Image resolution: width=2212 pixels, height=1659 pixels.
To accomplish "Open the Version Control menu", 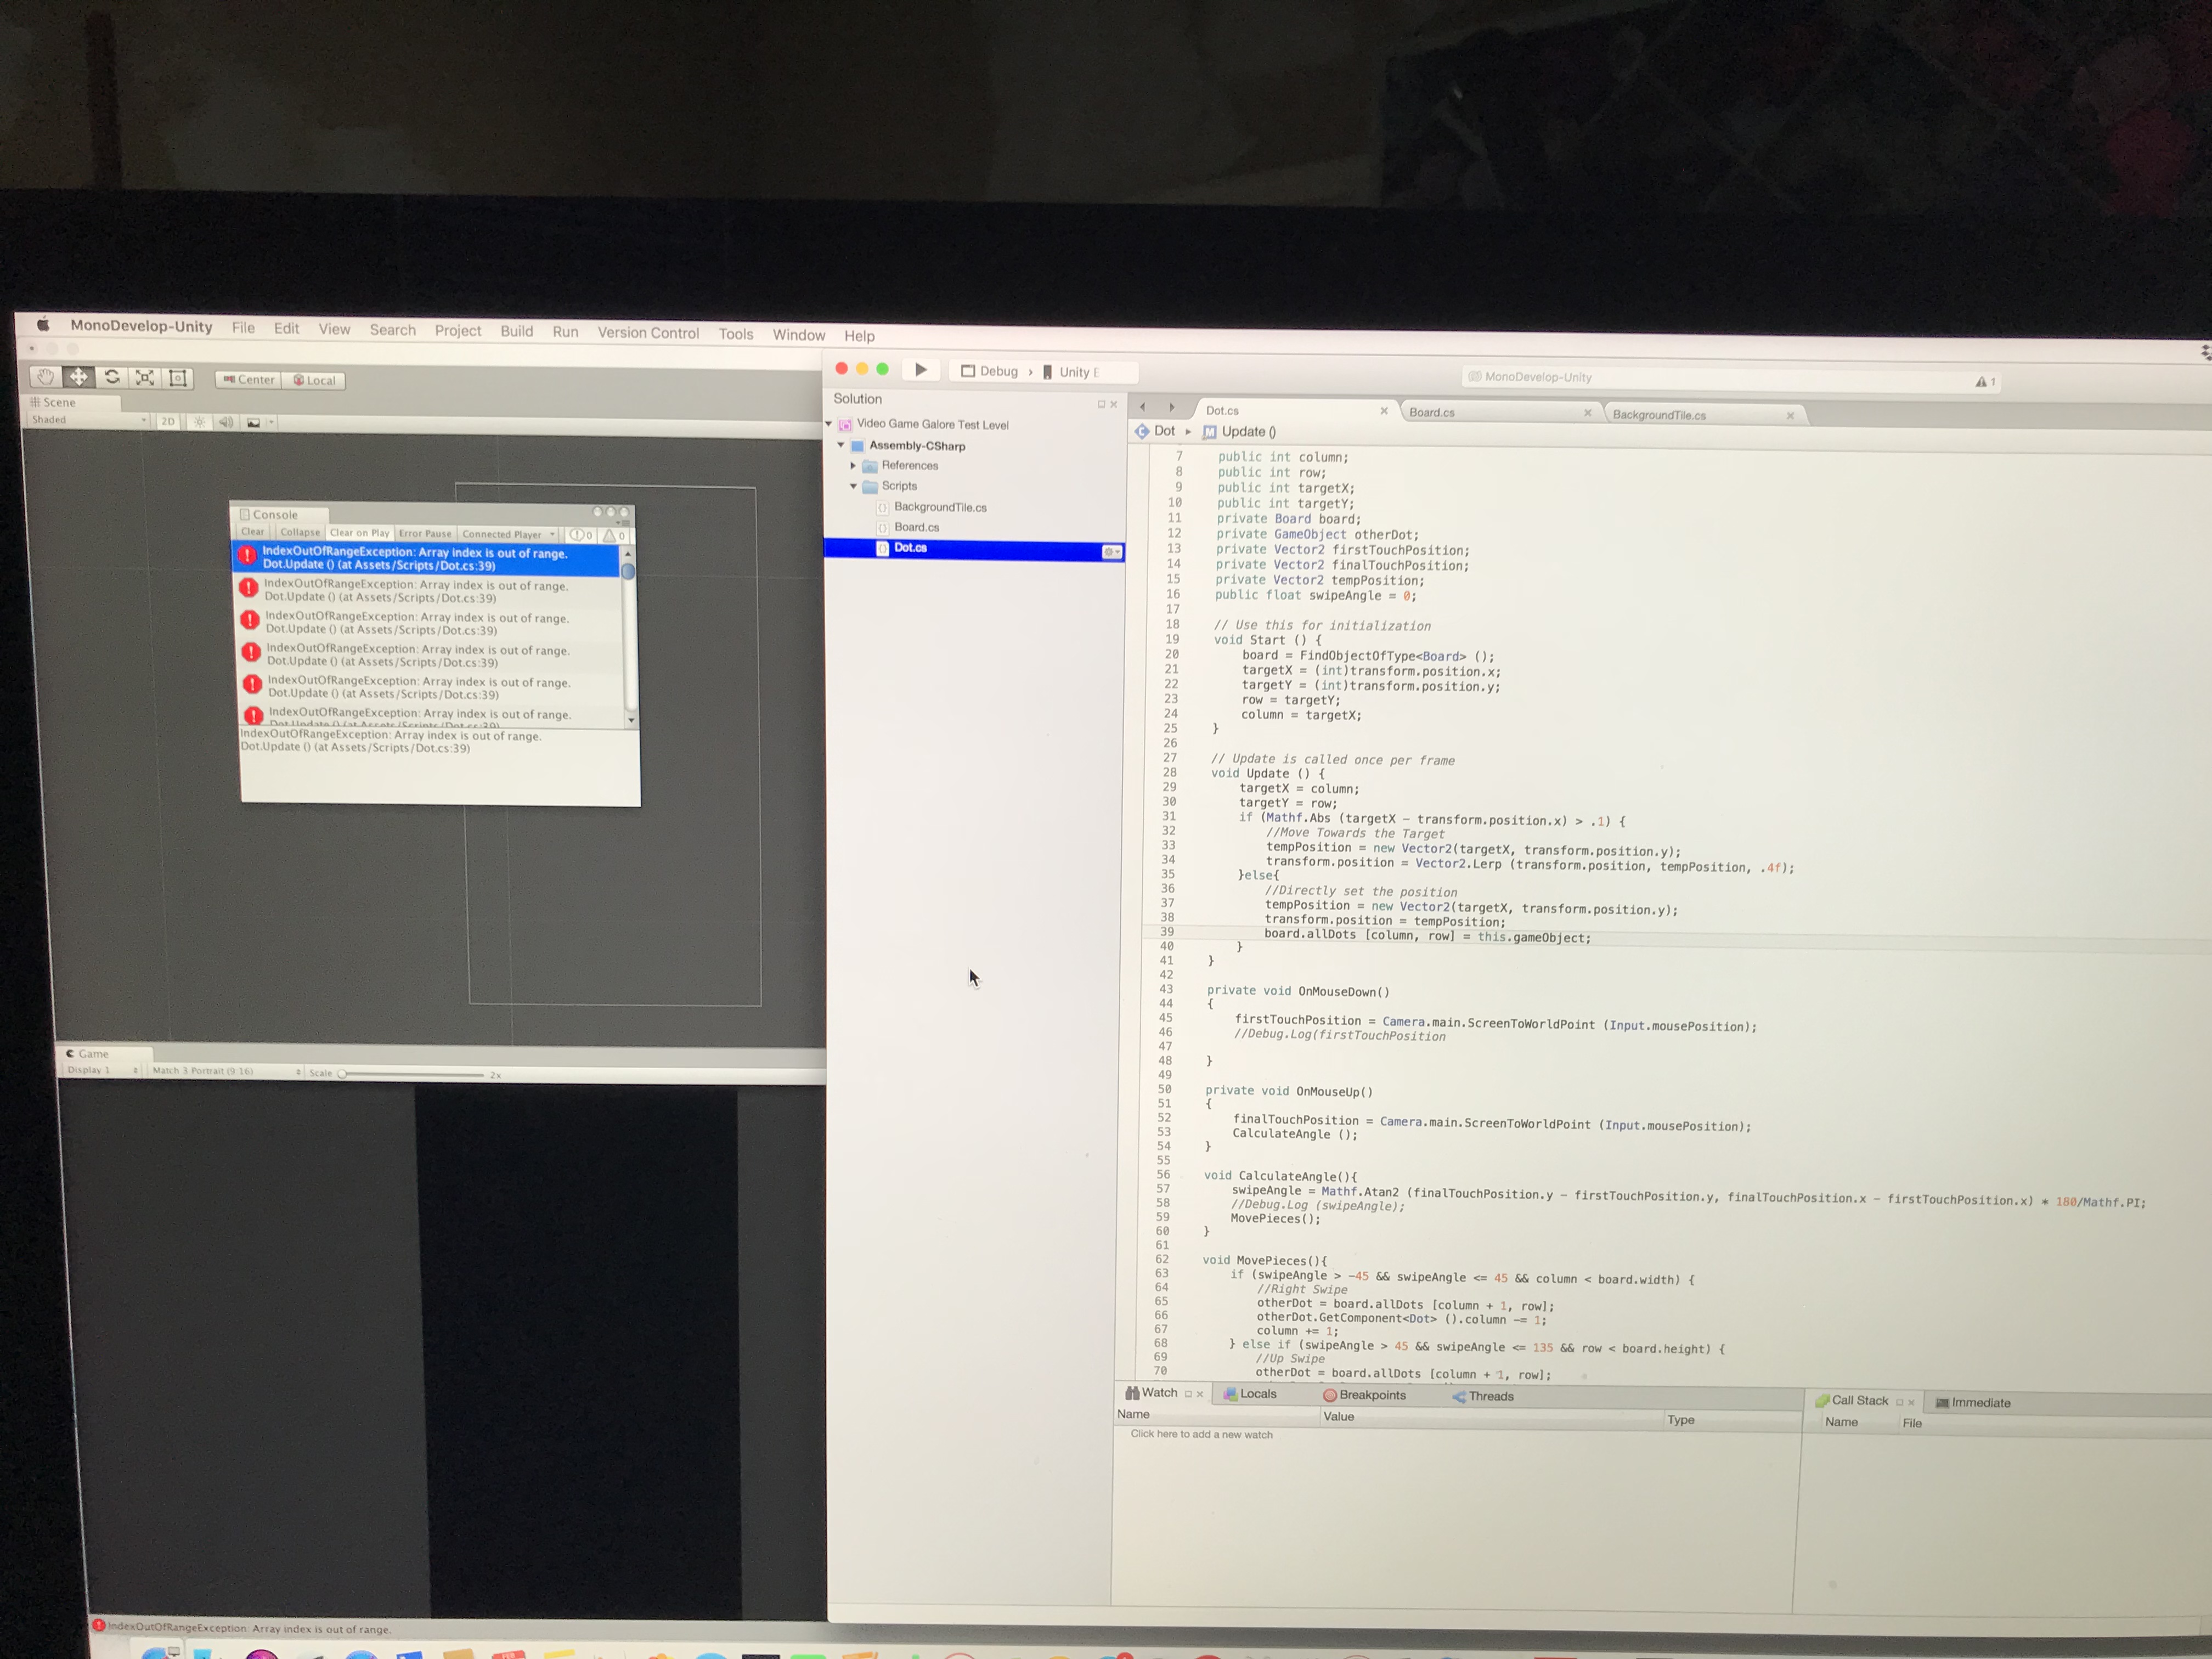I will [648, 333].
